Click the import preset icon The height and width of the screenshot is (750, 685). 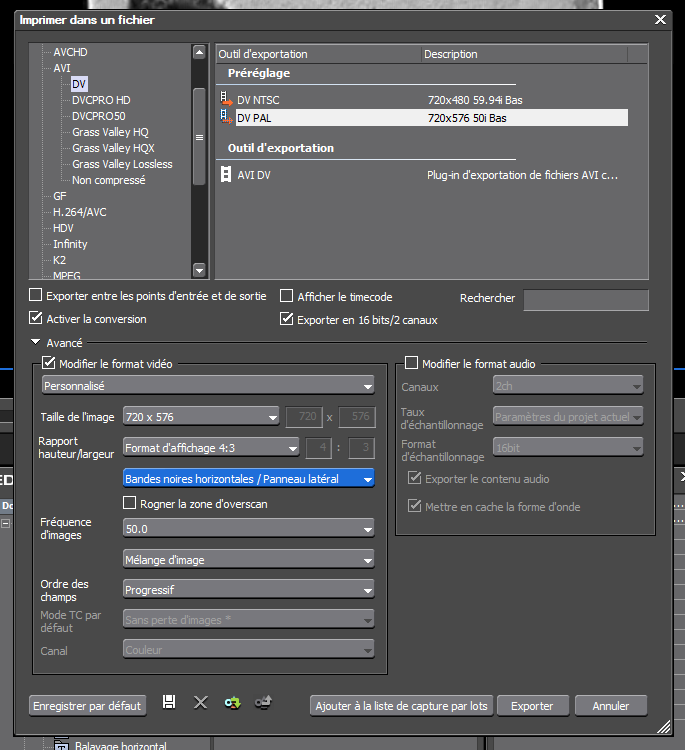click(232, 702)
